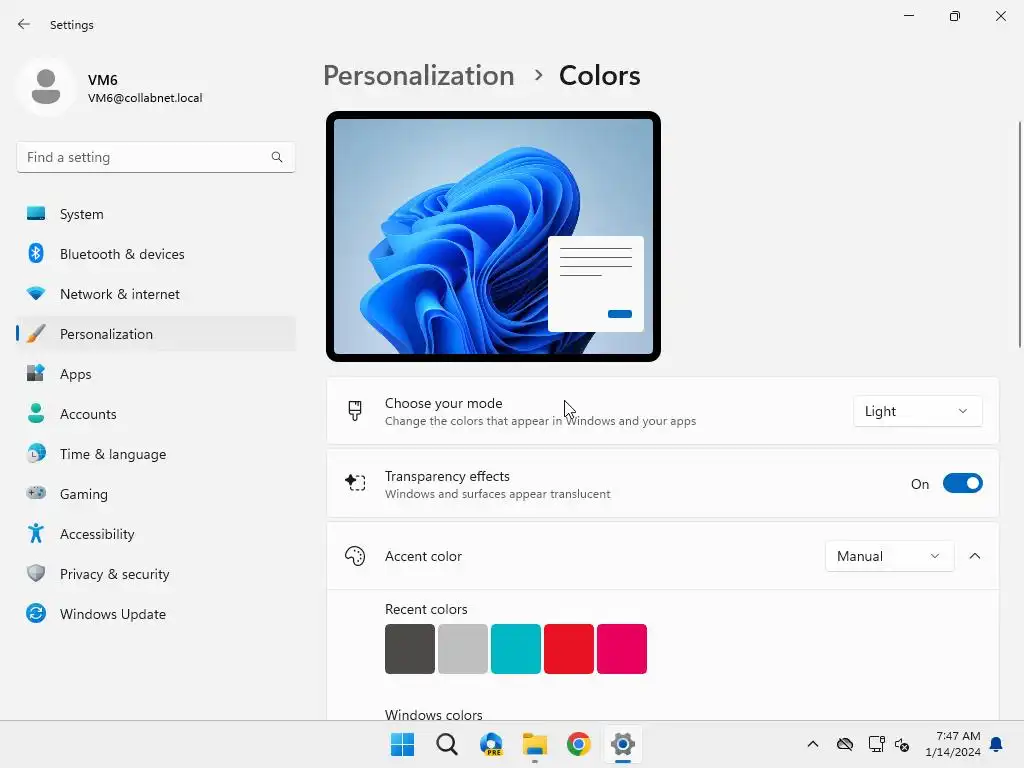
Task: Open the Light mode dropdown
Action: [x=918, y=411]
